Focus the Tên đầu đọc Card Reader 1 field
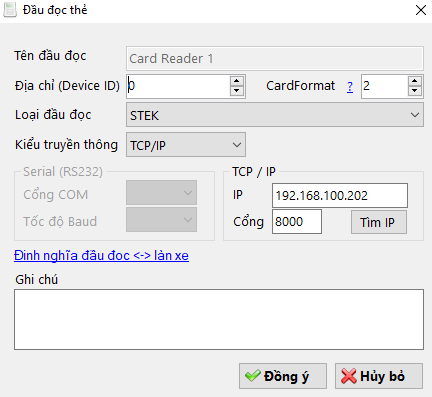 [x=275, y=58]
